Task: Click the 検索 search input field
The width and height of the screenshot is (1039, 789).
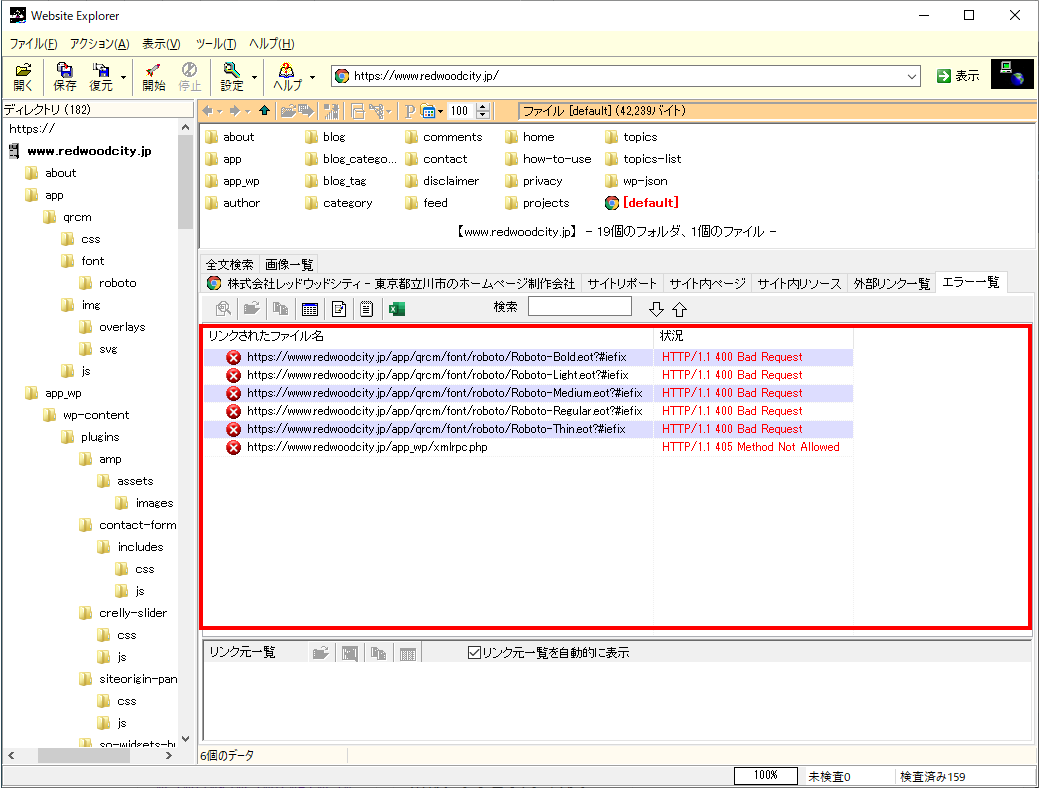Action: point(580,307)
